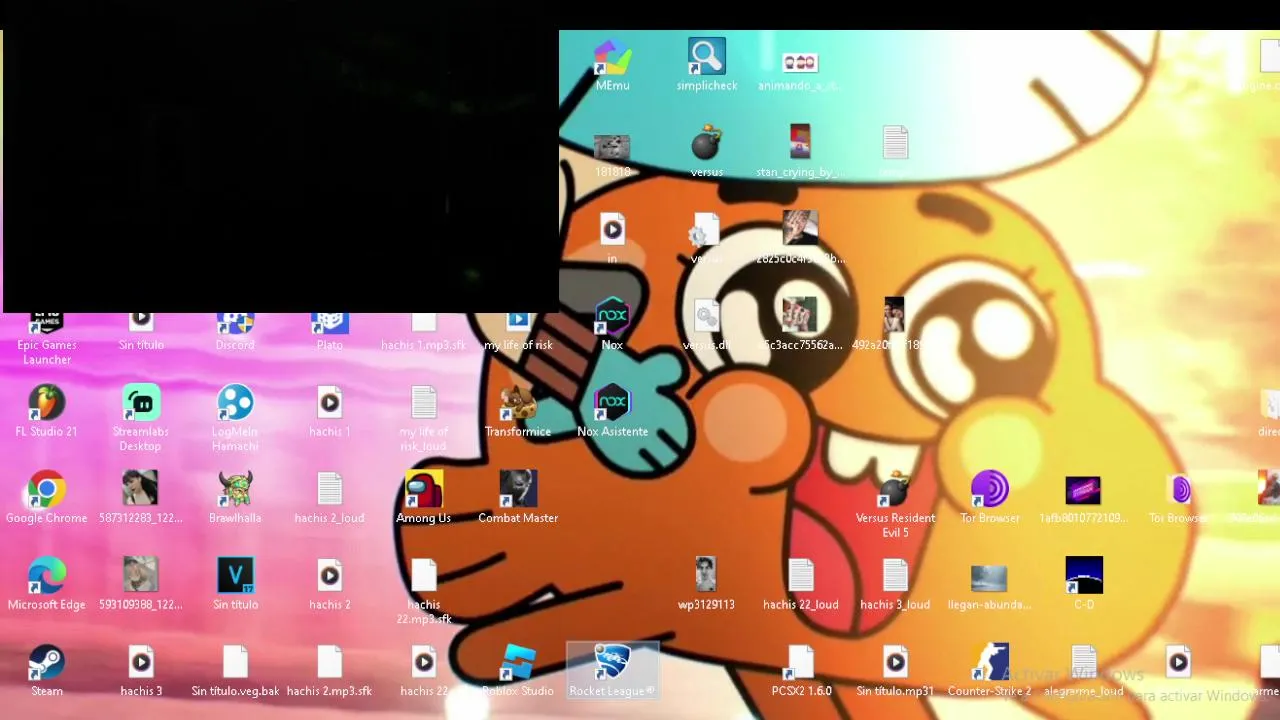The height and width of the screenshot is (720, 1280).
Task: Launch Microsoft Edge
Action: 46,583
